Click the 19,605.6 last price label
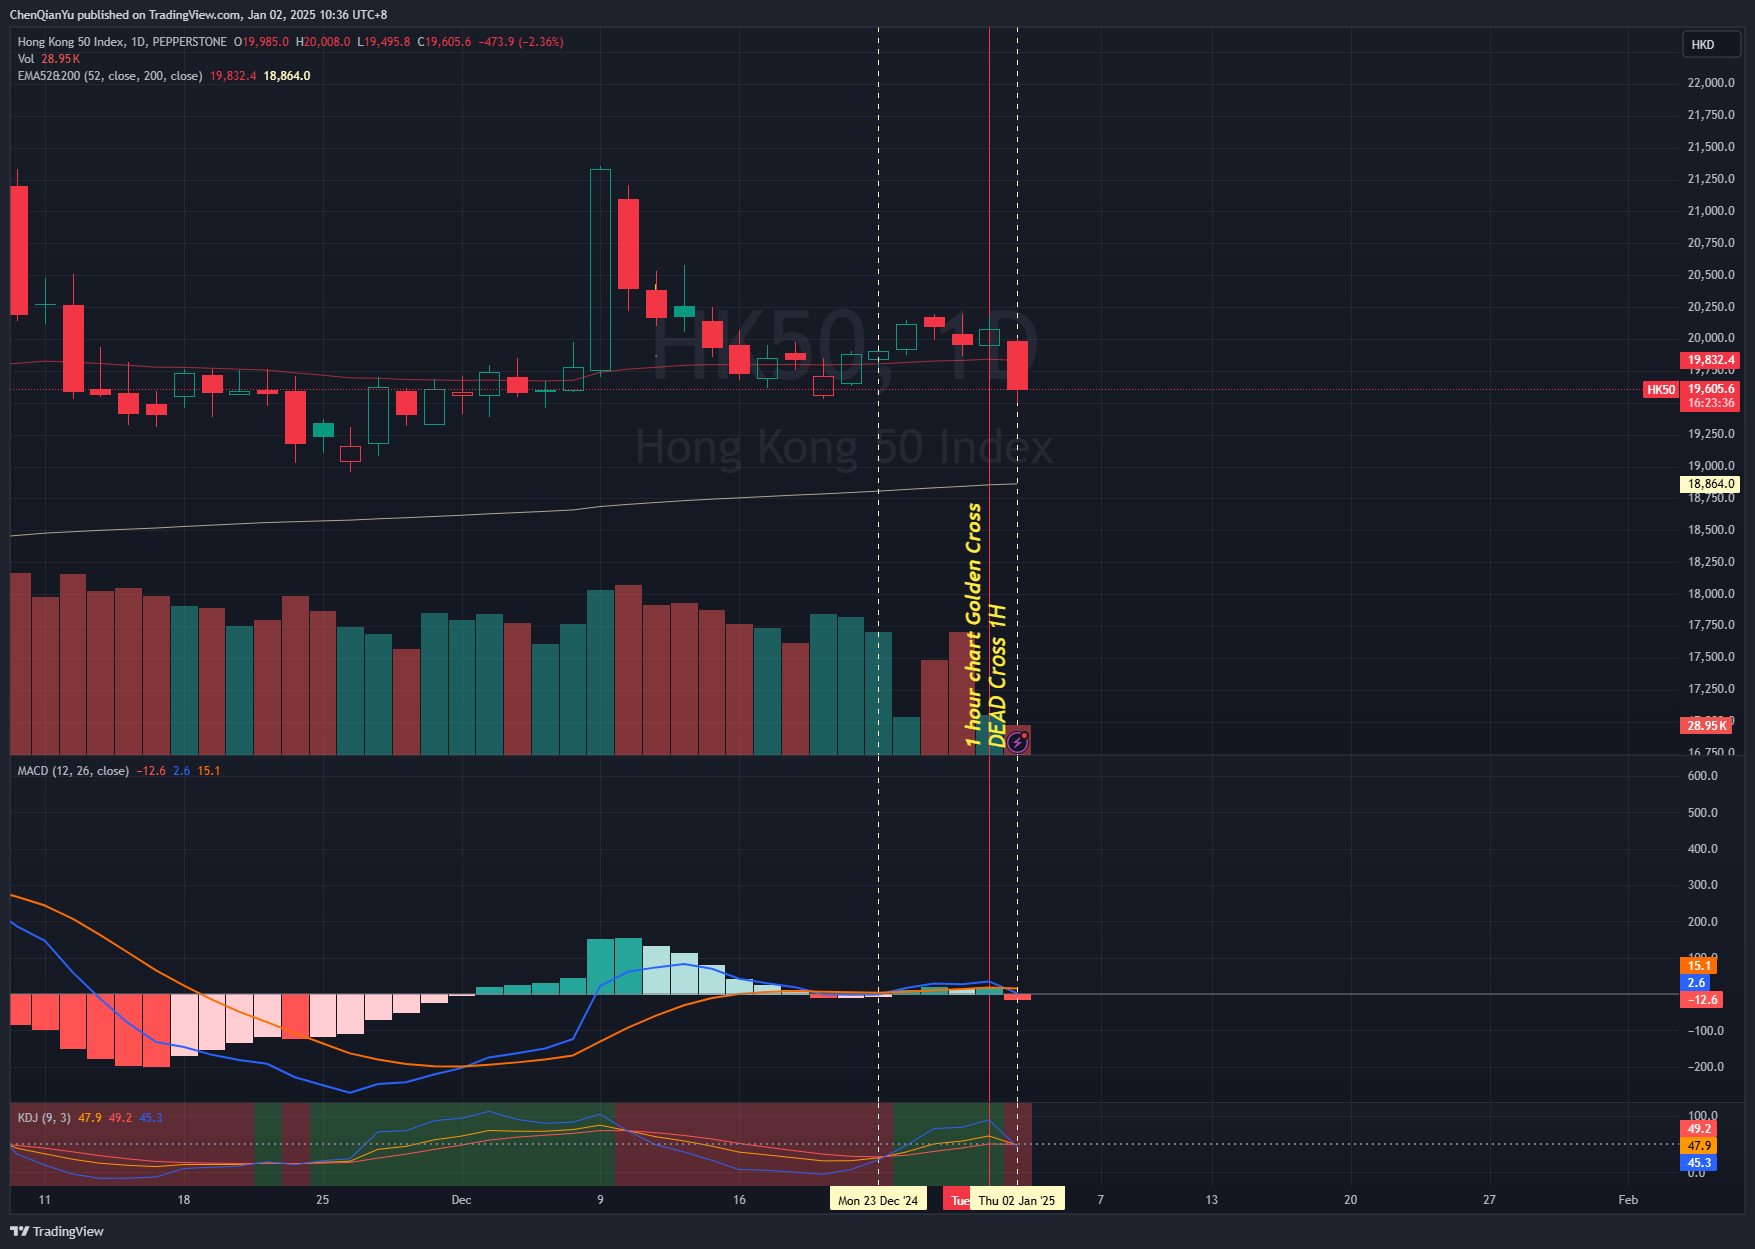Image resolution: width=1755 pixels, height=1249 pixels. click(x=1711, y=389)
